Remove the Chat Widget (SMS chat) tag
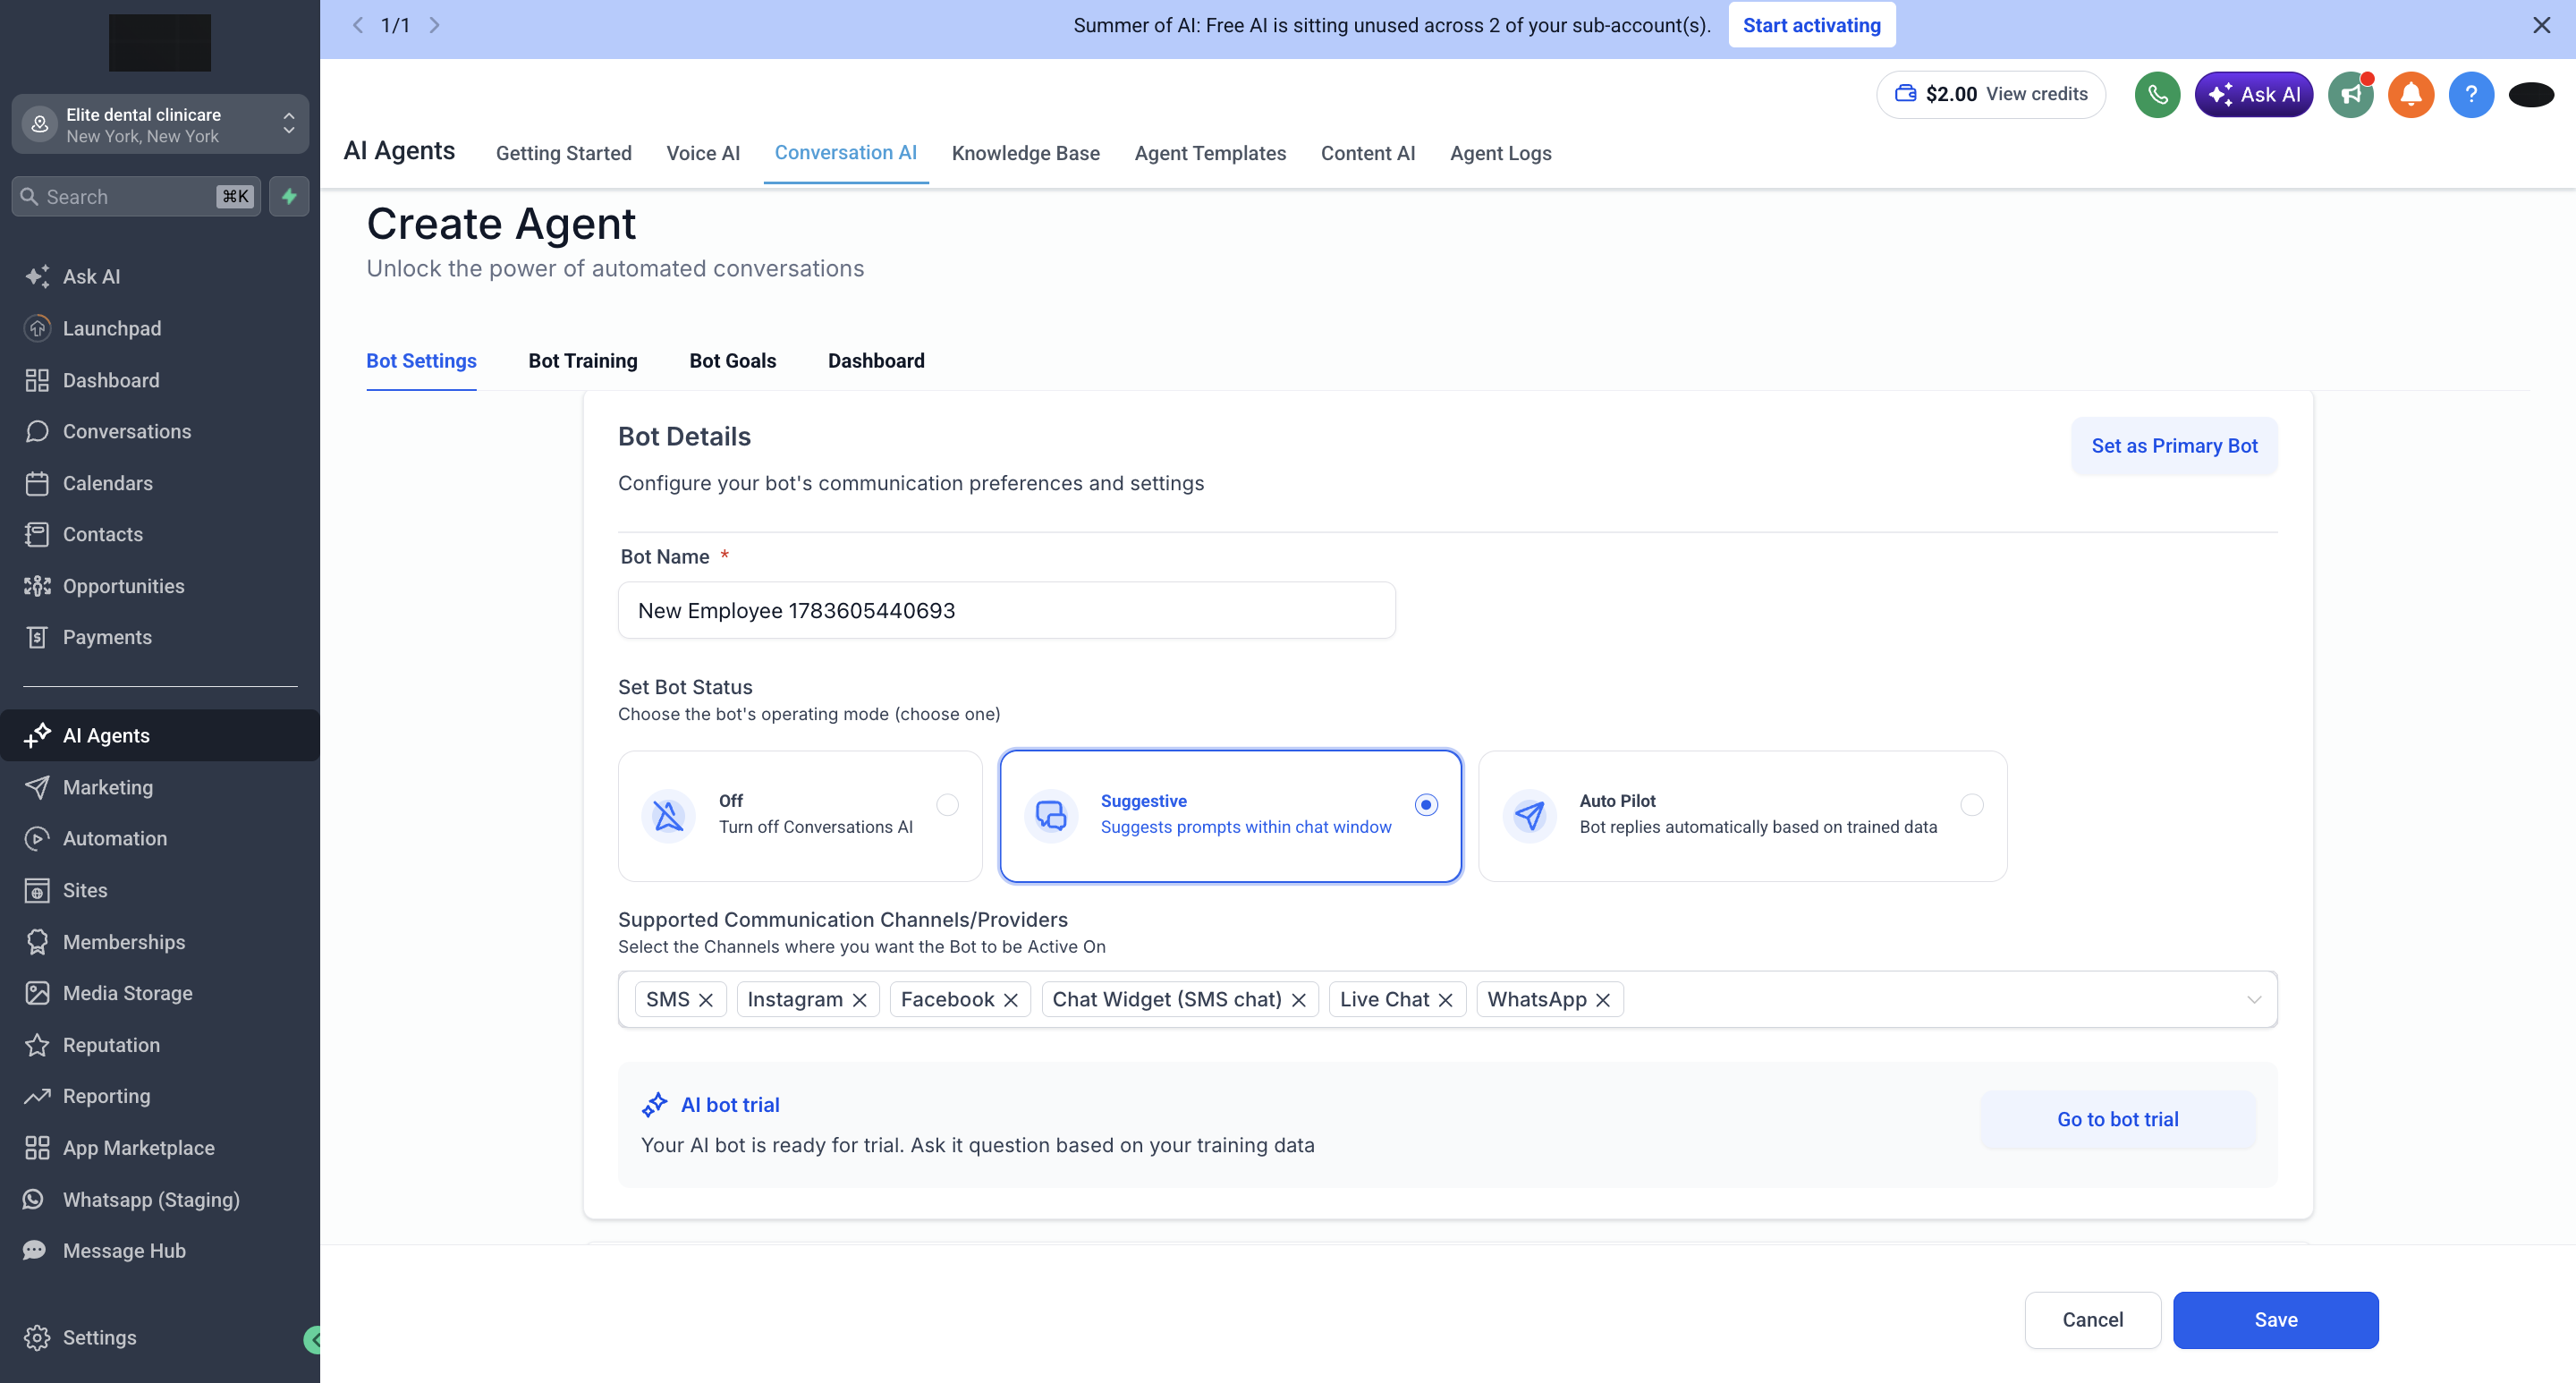 1298,1000
